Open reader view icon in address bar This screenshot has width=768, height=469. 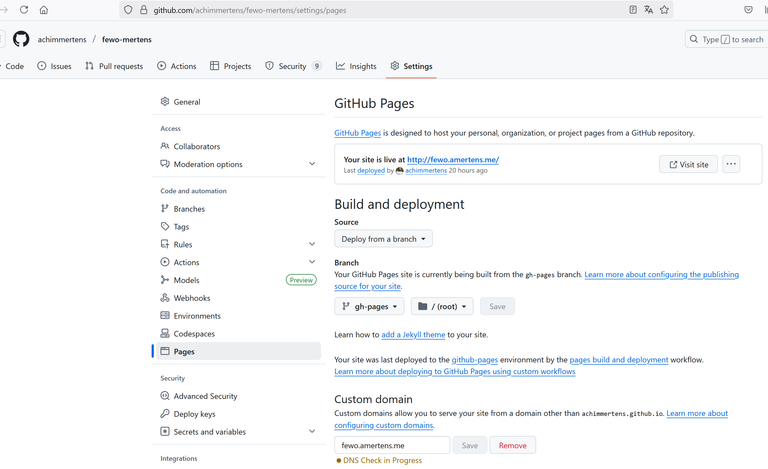pyautogui.click(x=633, y=10)
